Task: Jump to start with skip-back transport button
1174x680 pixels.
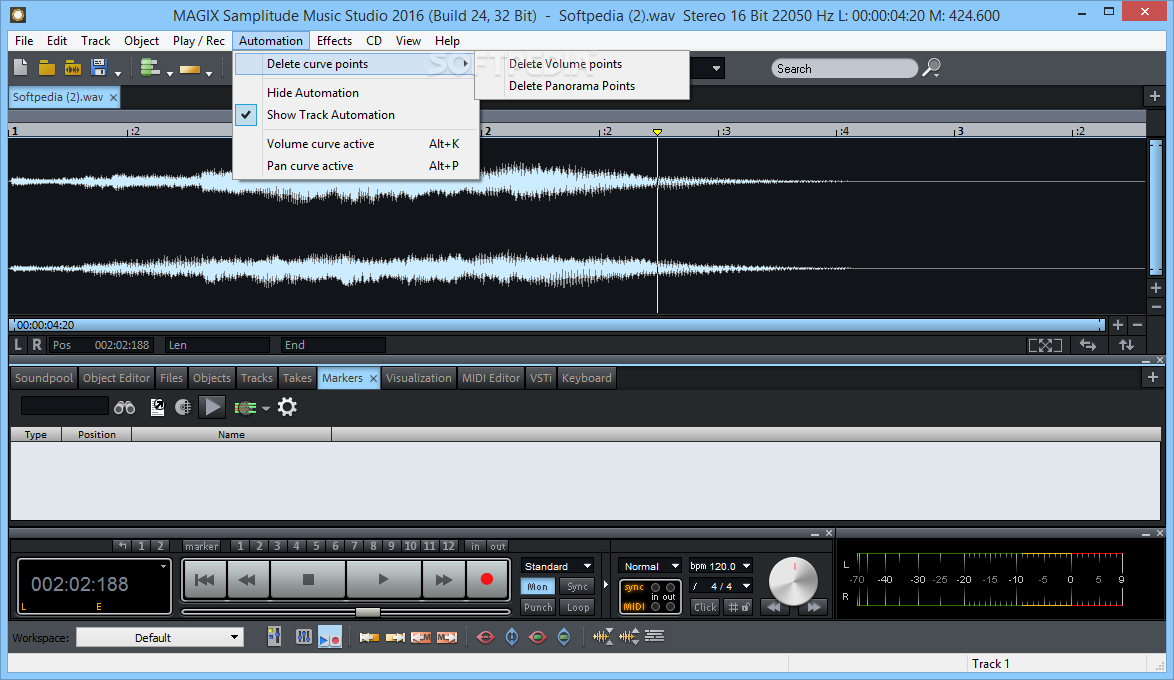Action: [x=204, y=580]
